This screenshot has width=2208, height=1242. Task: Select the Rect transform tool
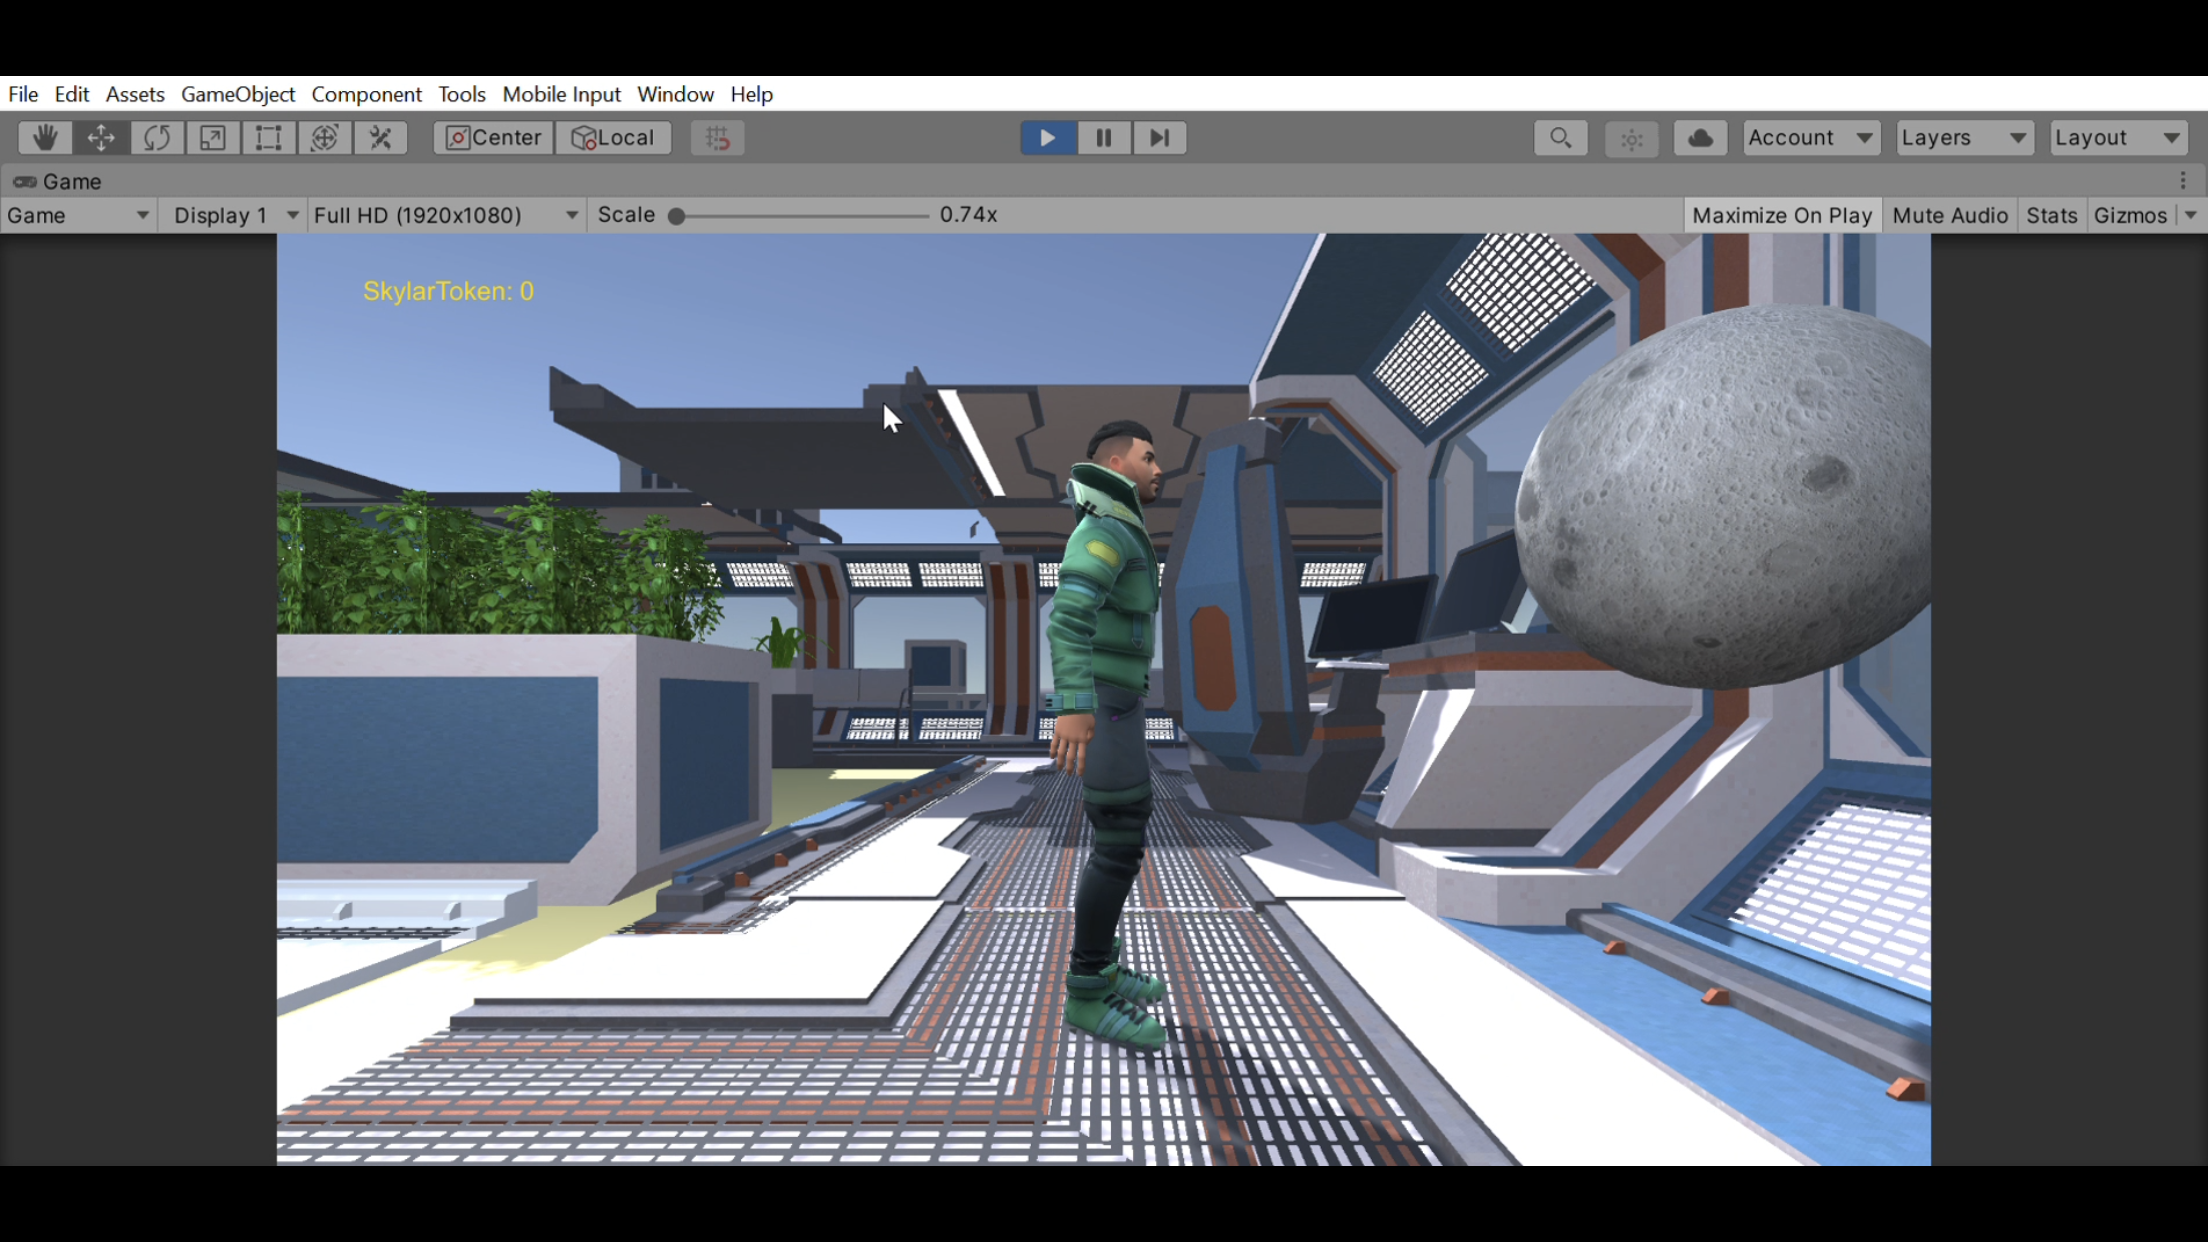268,138
